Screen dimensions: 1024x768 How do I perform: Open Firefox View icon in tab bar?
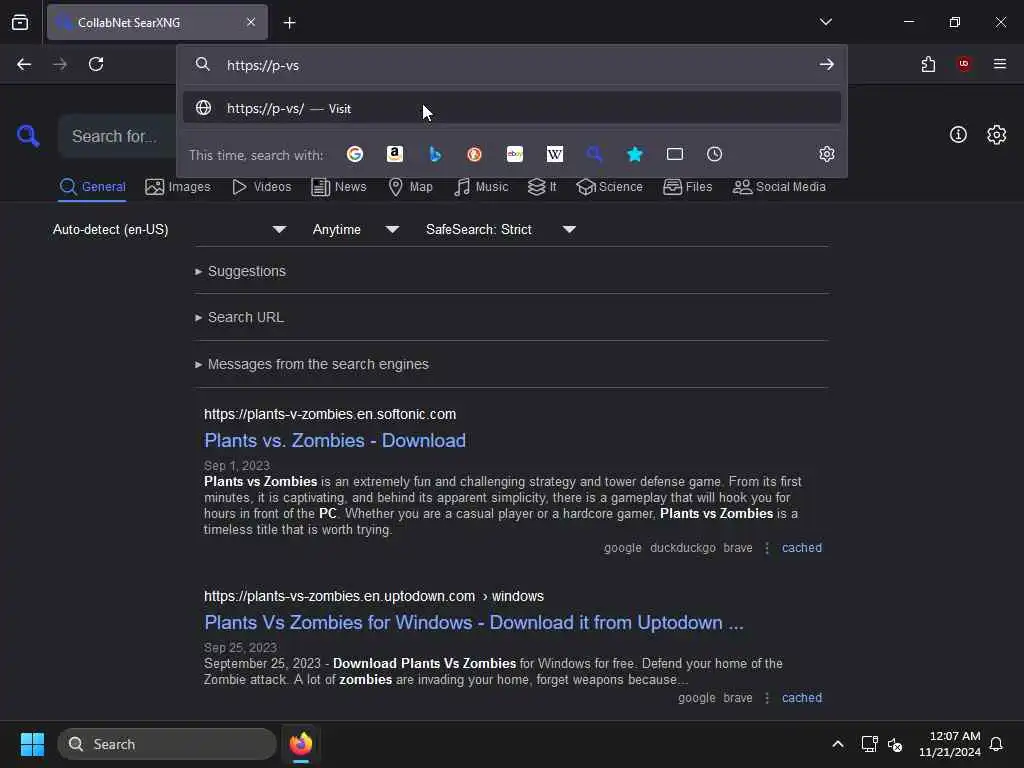point(20,22)
